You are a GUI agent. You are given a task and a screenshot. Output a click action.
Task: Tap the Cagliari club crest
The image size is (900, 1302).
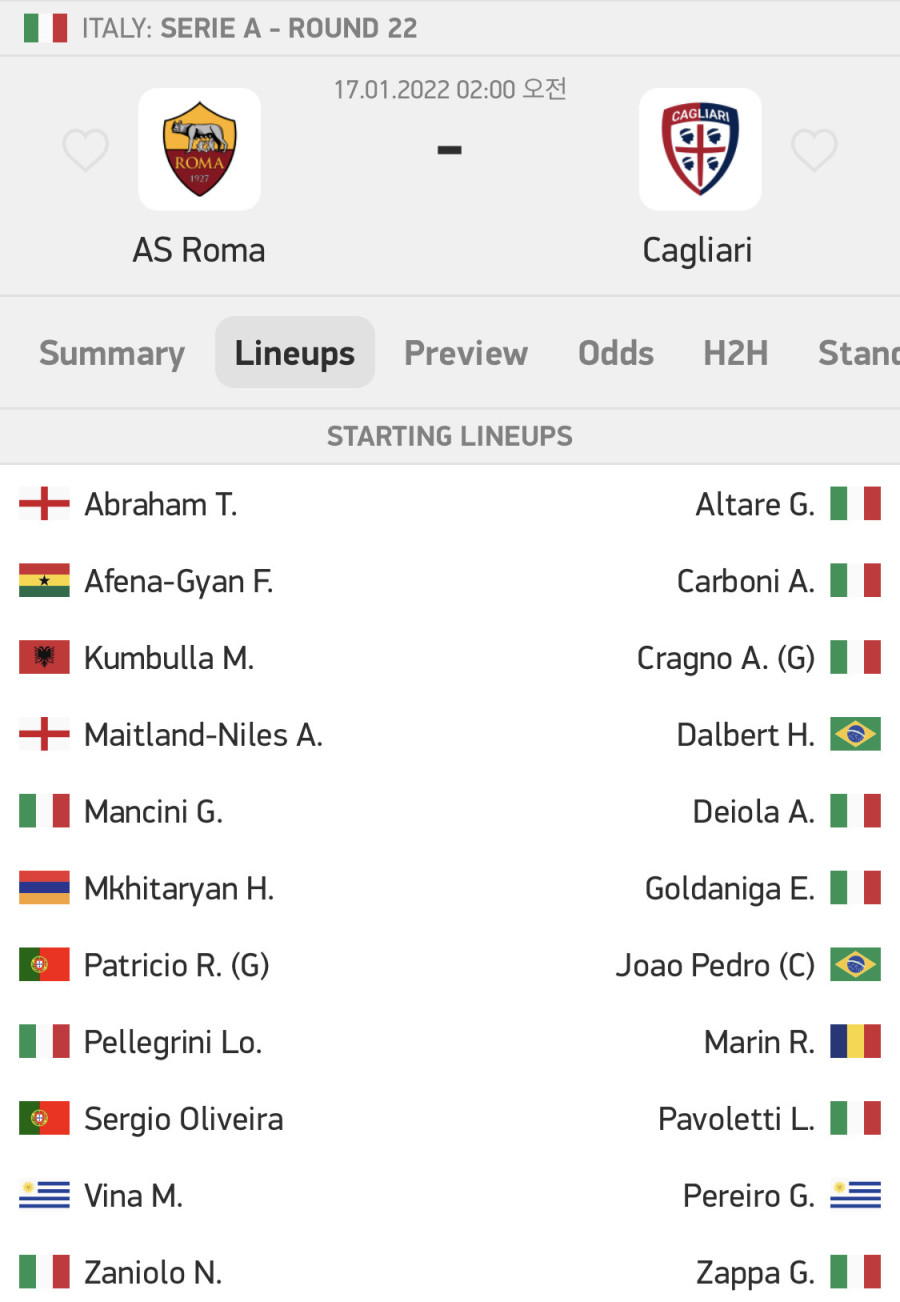[x=700, y=149]
